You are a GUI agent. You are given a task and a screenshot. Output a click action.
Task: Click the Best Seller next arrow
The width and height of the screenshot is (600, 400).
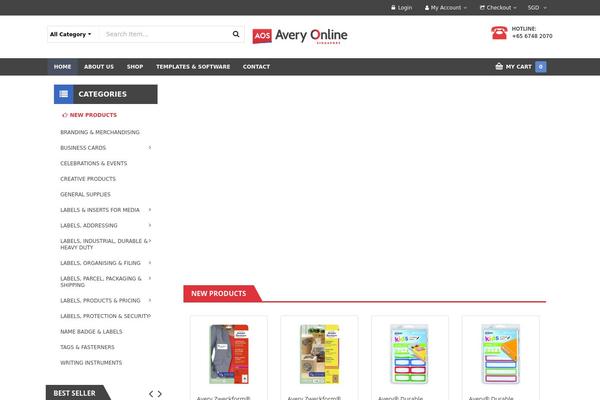tap(160, 393)
